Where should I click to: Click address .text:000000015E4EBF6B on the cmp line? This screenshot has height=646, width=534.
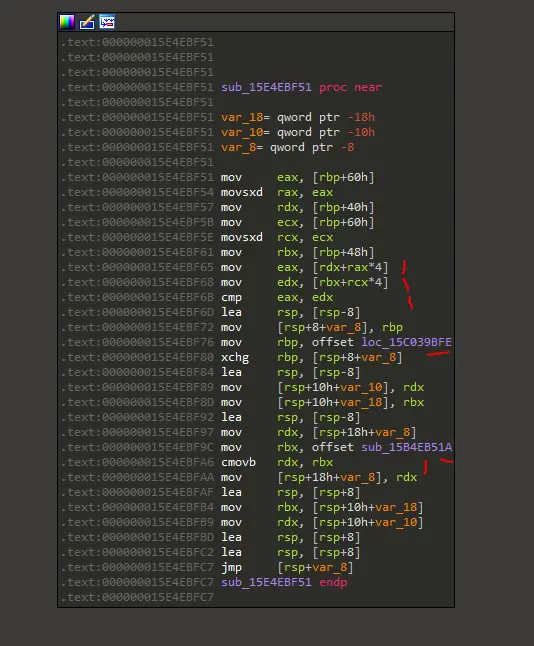(137, 297)
